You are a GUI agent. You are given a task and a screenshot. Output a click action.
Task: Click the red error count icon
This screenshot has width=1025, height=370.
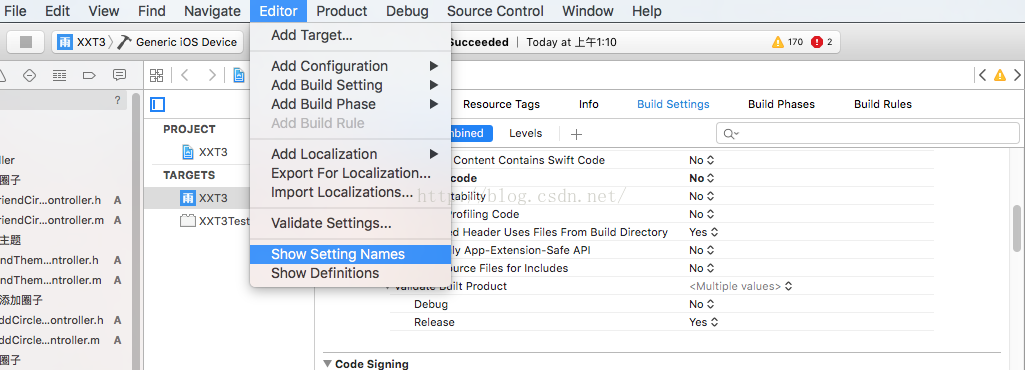(816, 42)
